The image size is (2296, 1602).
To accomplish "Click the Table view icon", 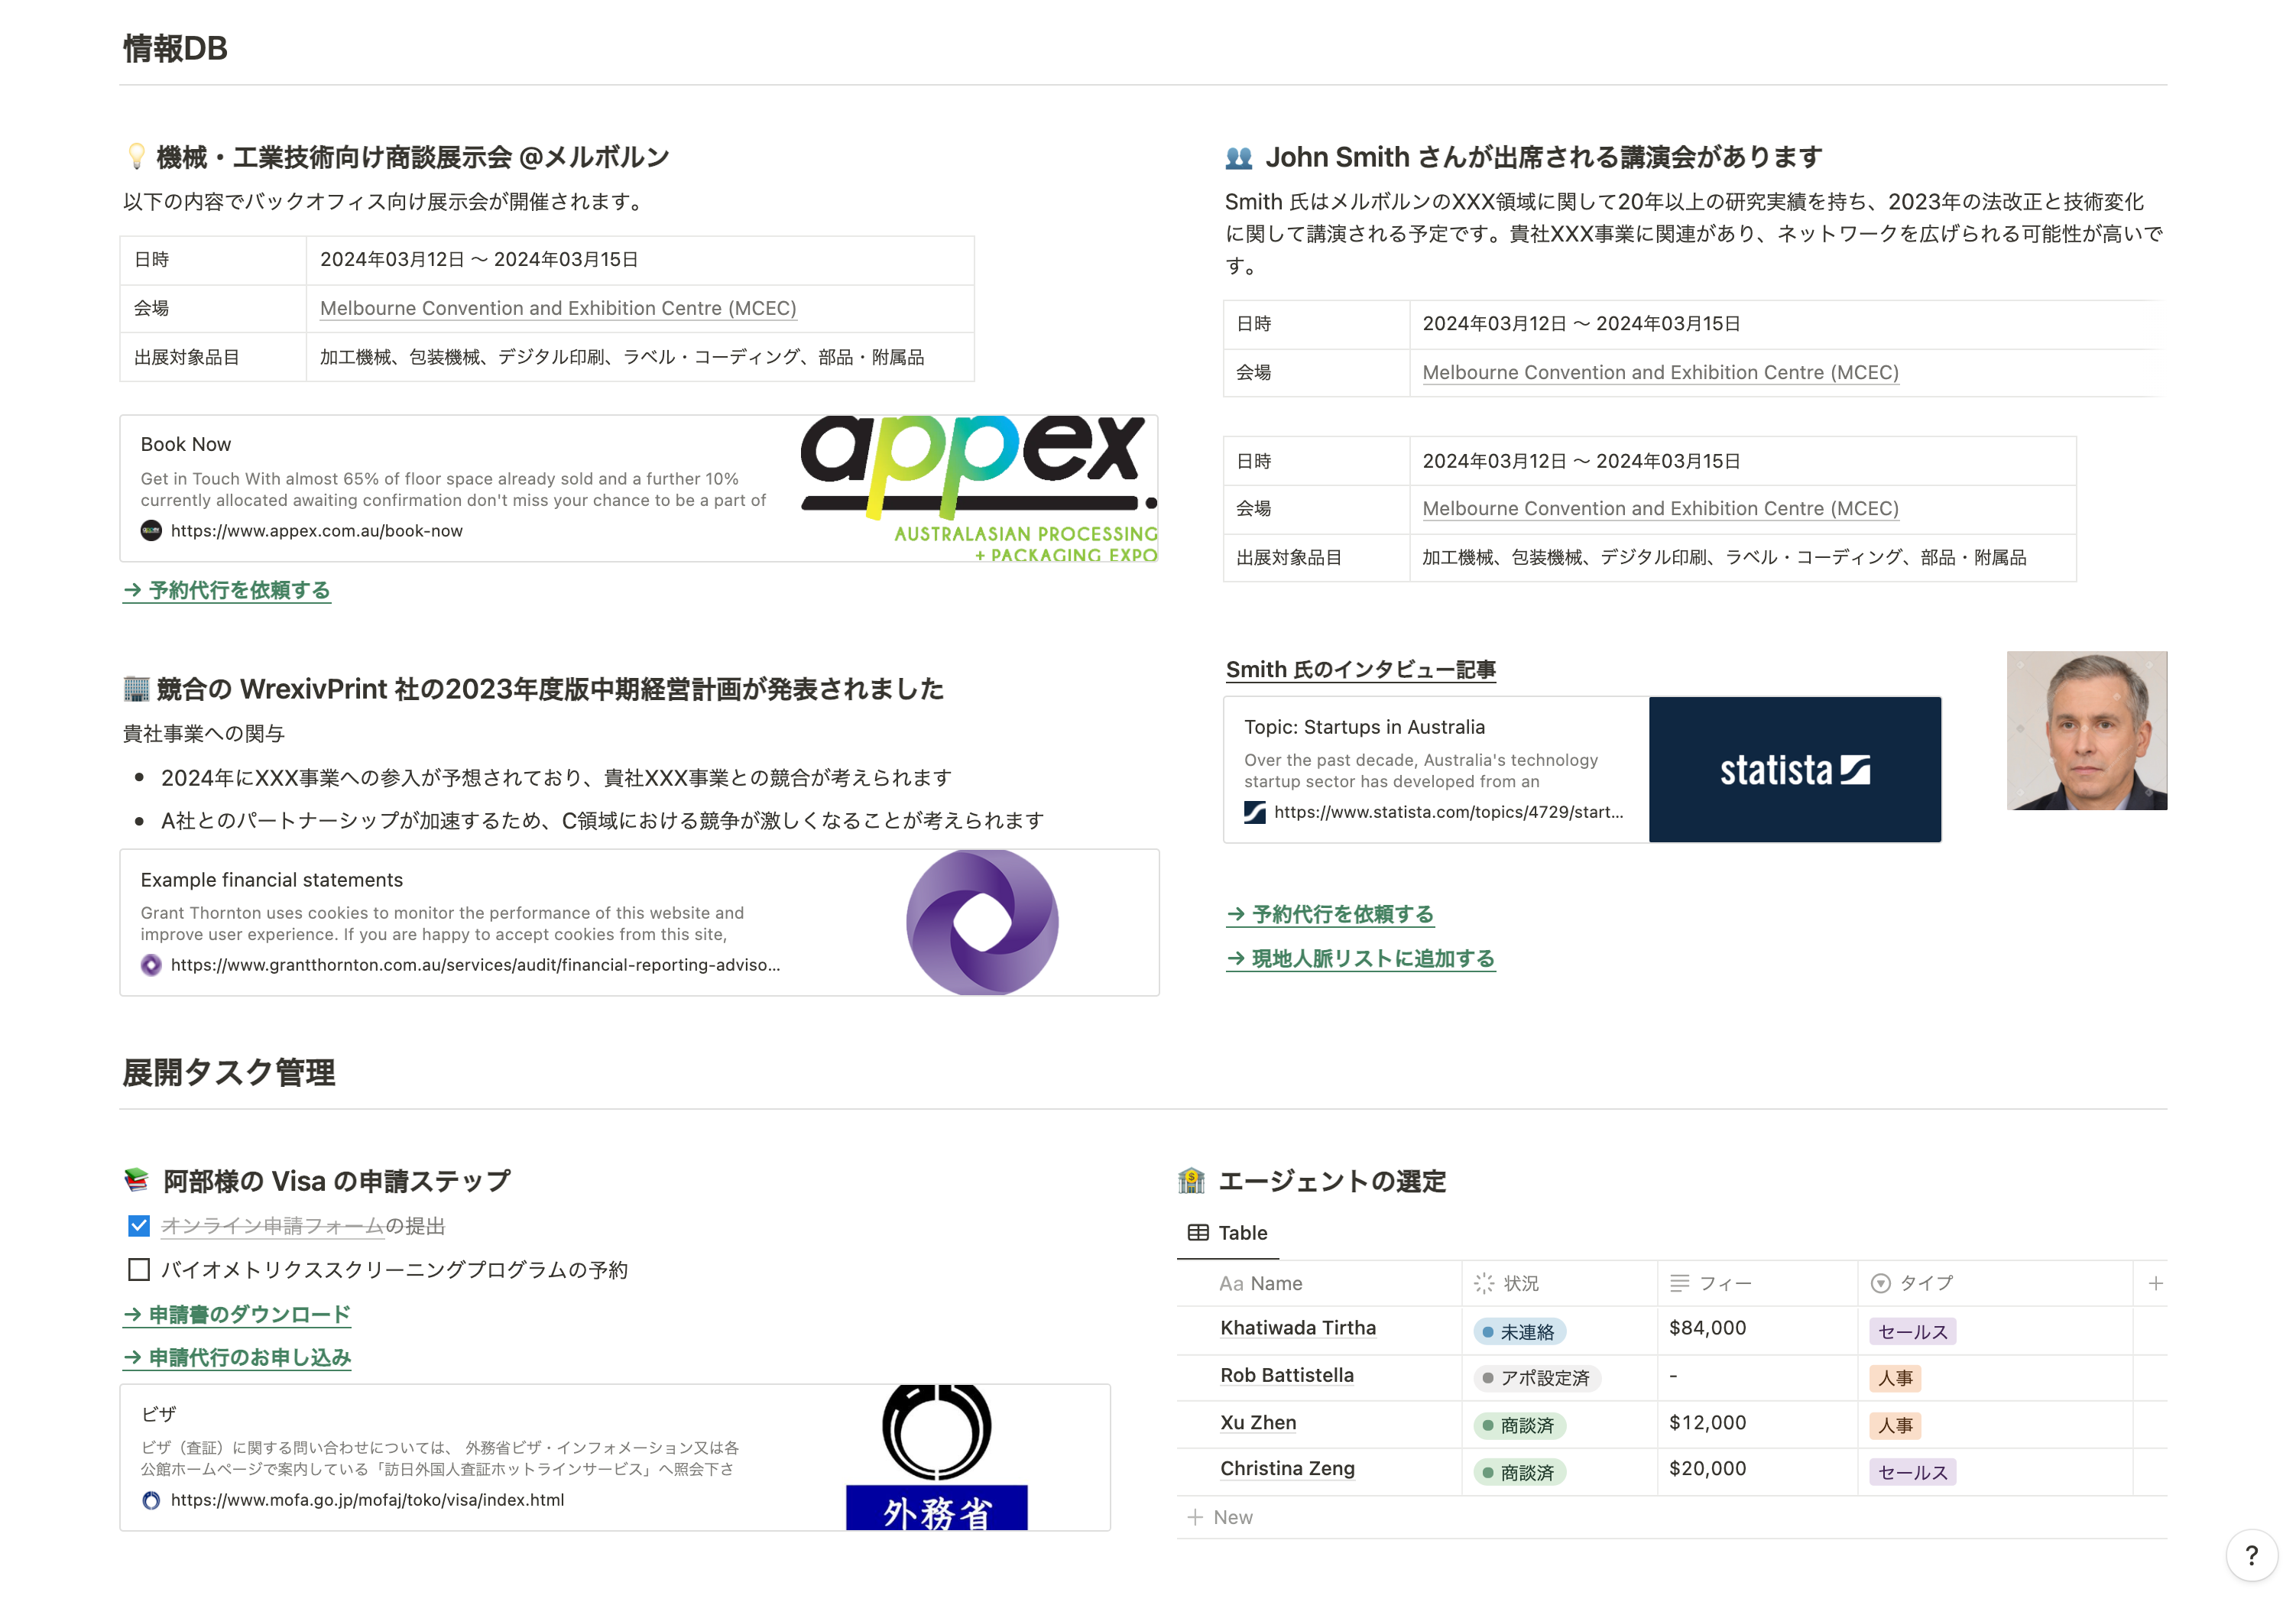I will (x=1197, y=1233).
